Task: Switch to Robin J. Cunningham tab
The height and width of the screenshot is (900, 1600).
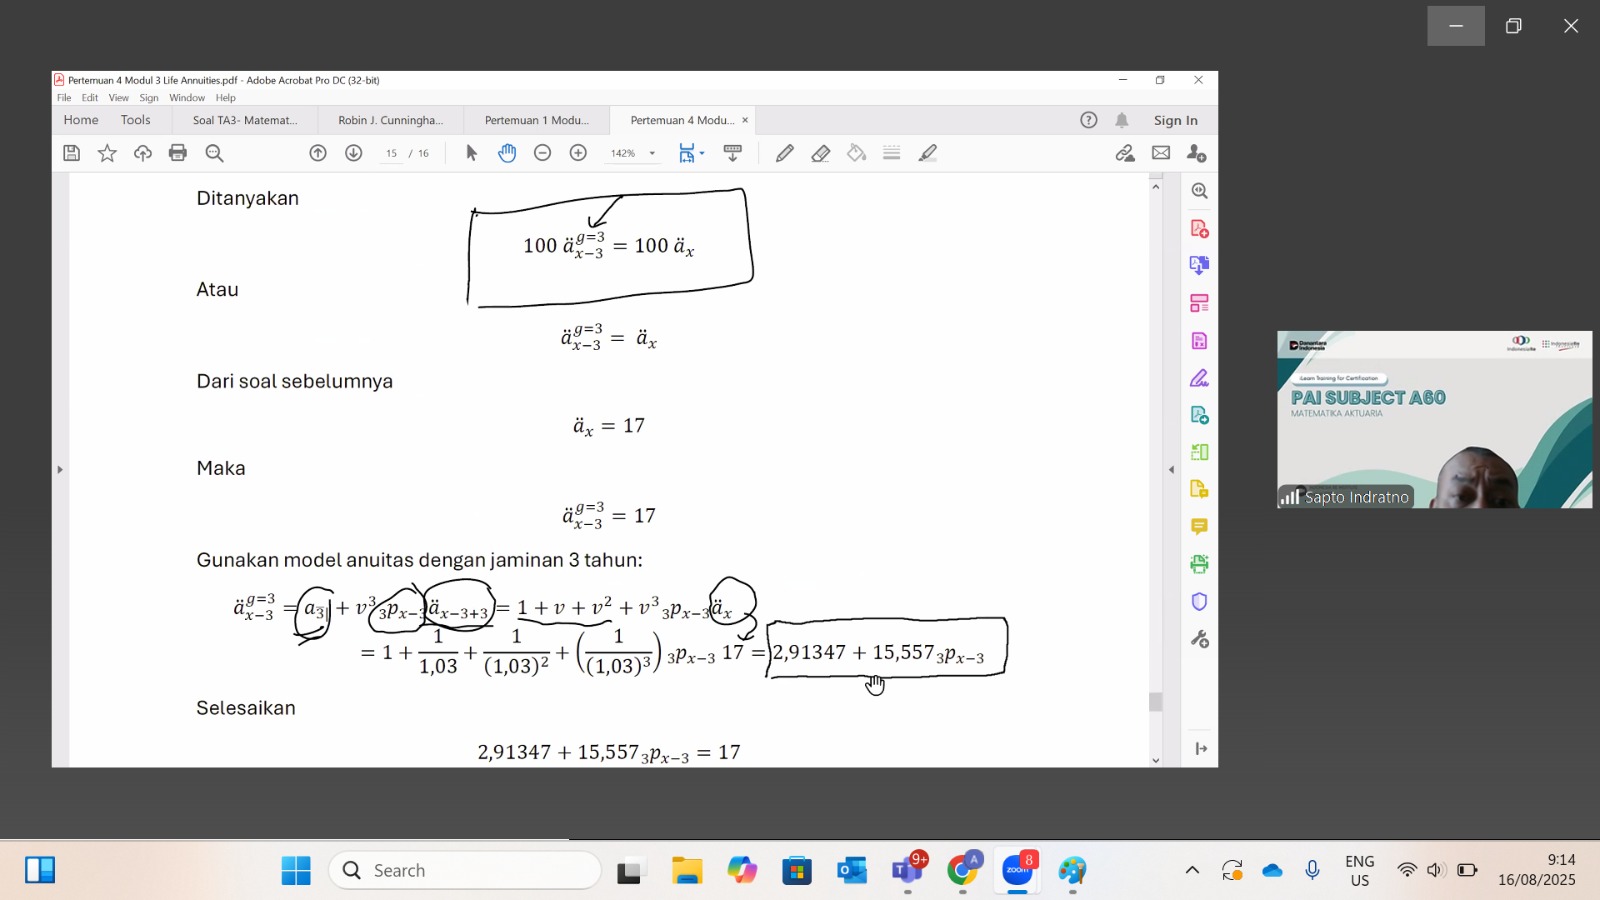Action: click(390, 120)
